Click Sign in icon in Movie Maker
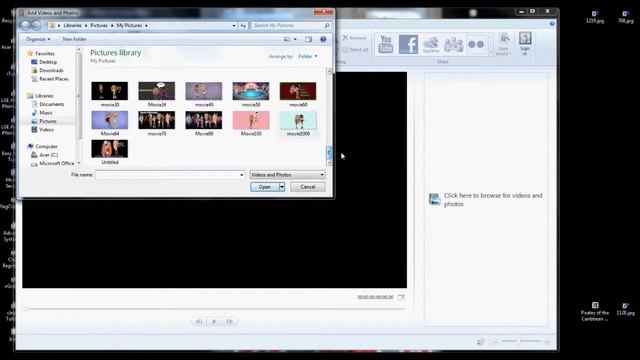This screenshot has height=360, width=640. (525, 44)
